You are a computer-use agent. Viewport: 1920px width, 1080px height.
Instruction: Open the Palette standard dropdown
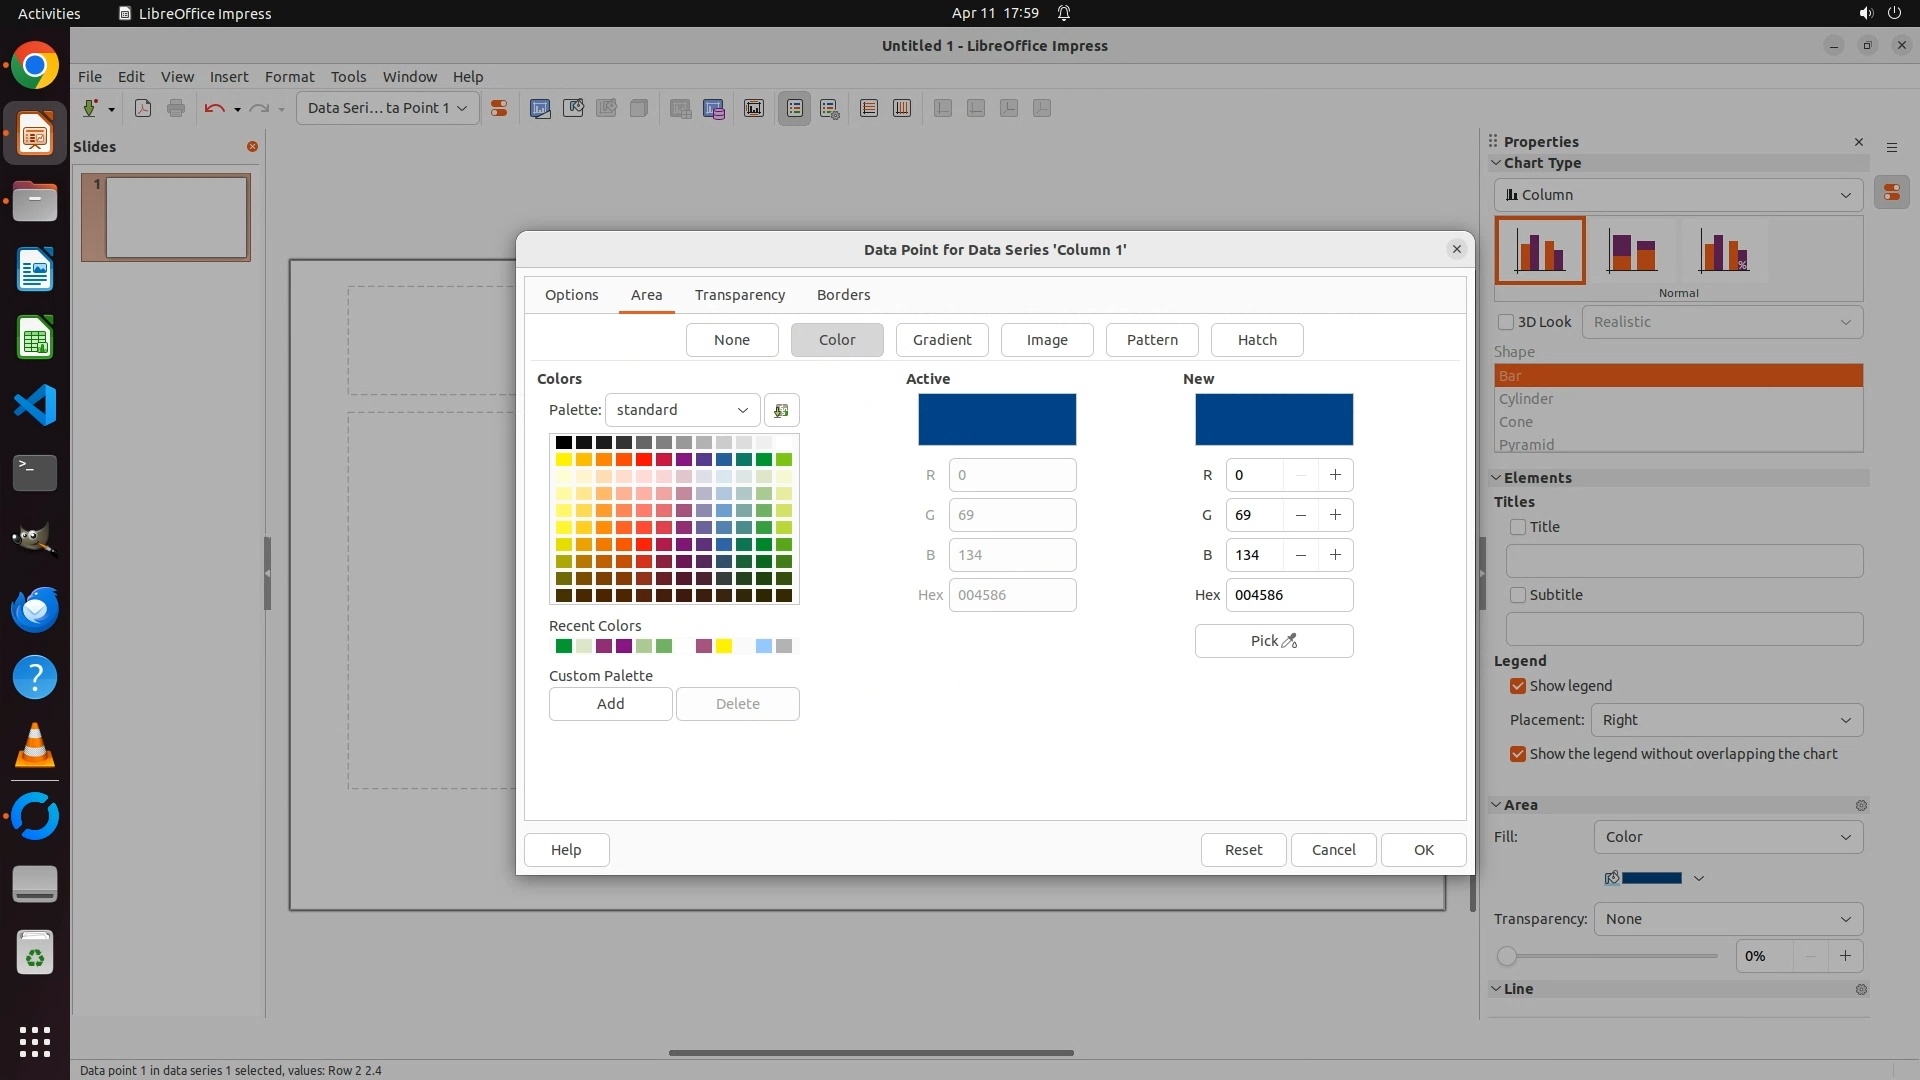682,410
